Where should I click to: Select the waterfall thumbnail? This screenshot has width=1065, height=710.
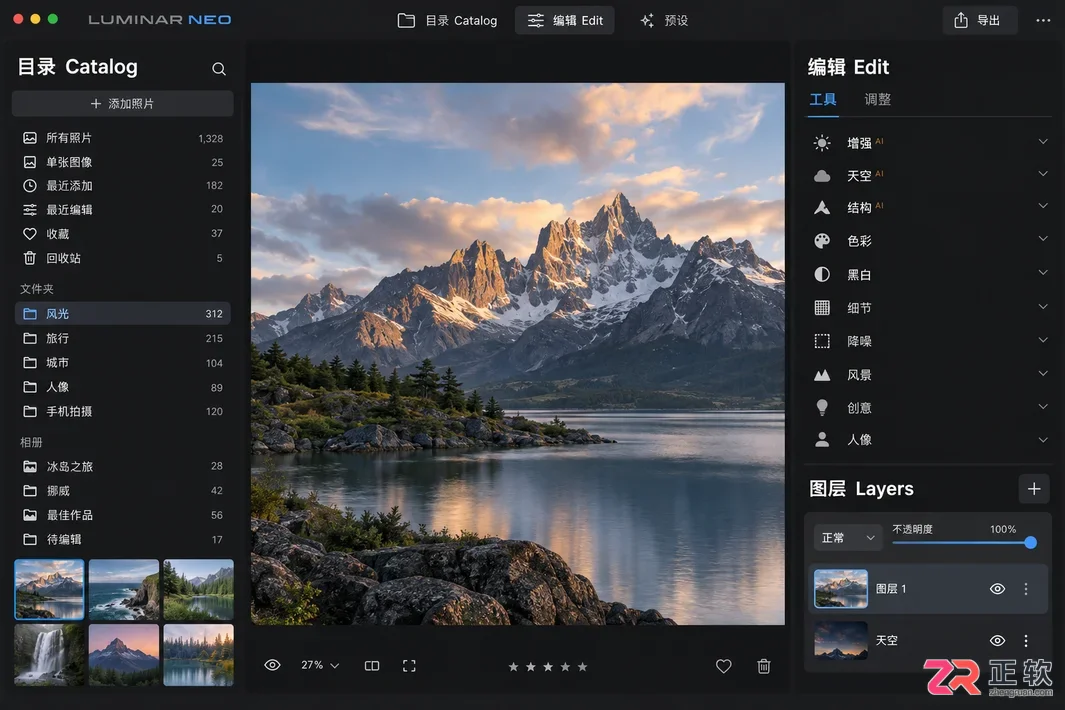click(49, 654)
